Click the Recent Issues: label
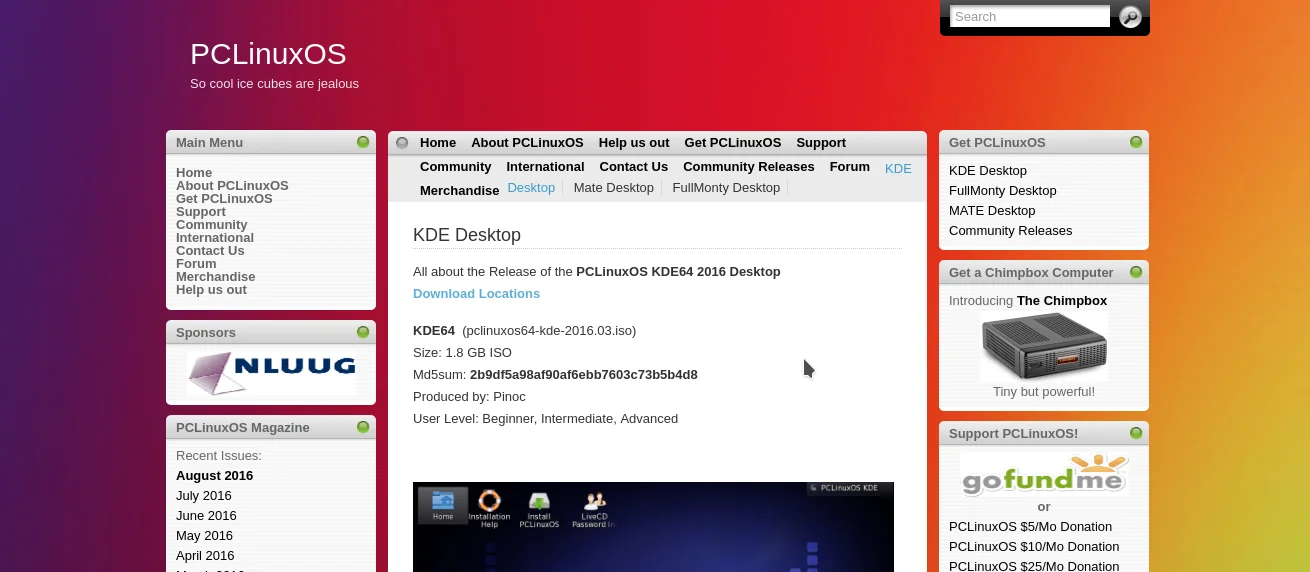1310x572 pixels. [x=219, y=455]
